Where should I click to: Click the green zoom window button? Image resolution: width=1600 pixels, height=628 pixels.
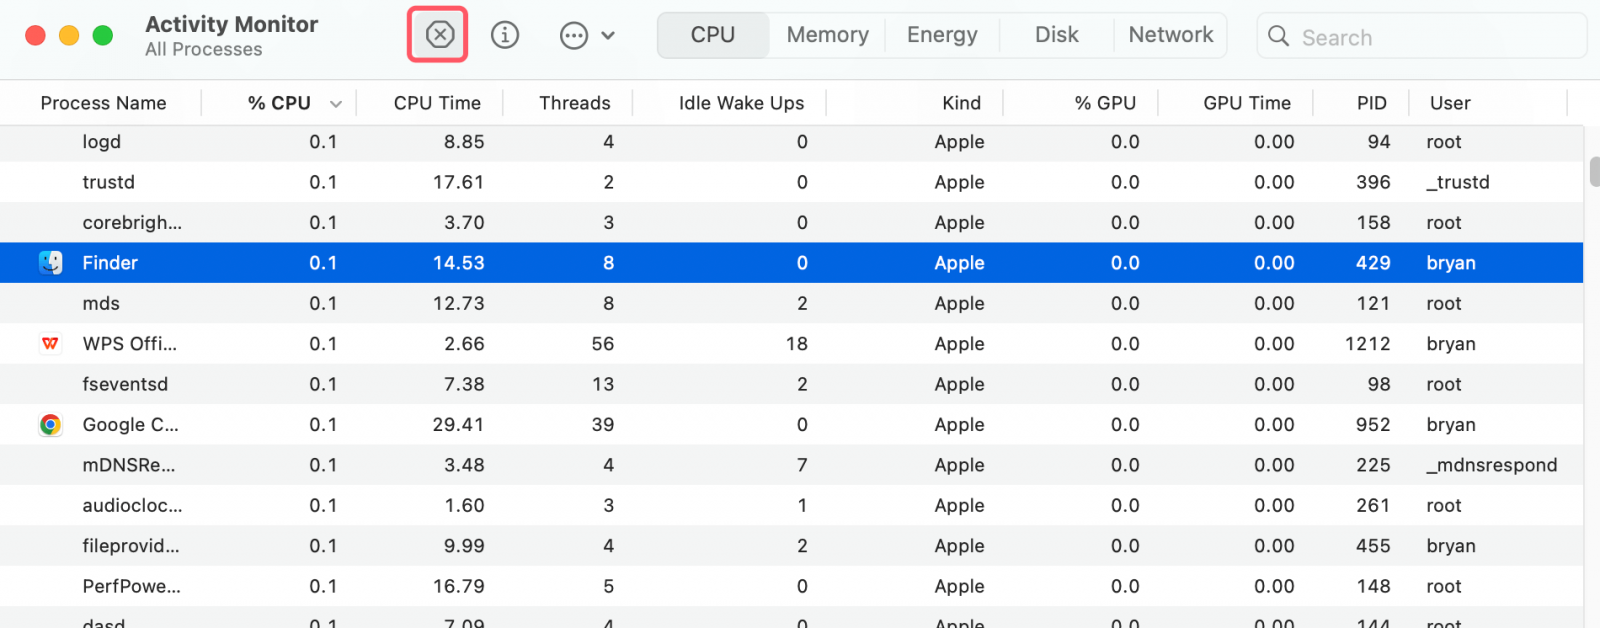tap(102, 36)
